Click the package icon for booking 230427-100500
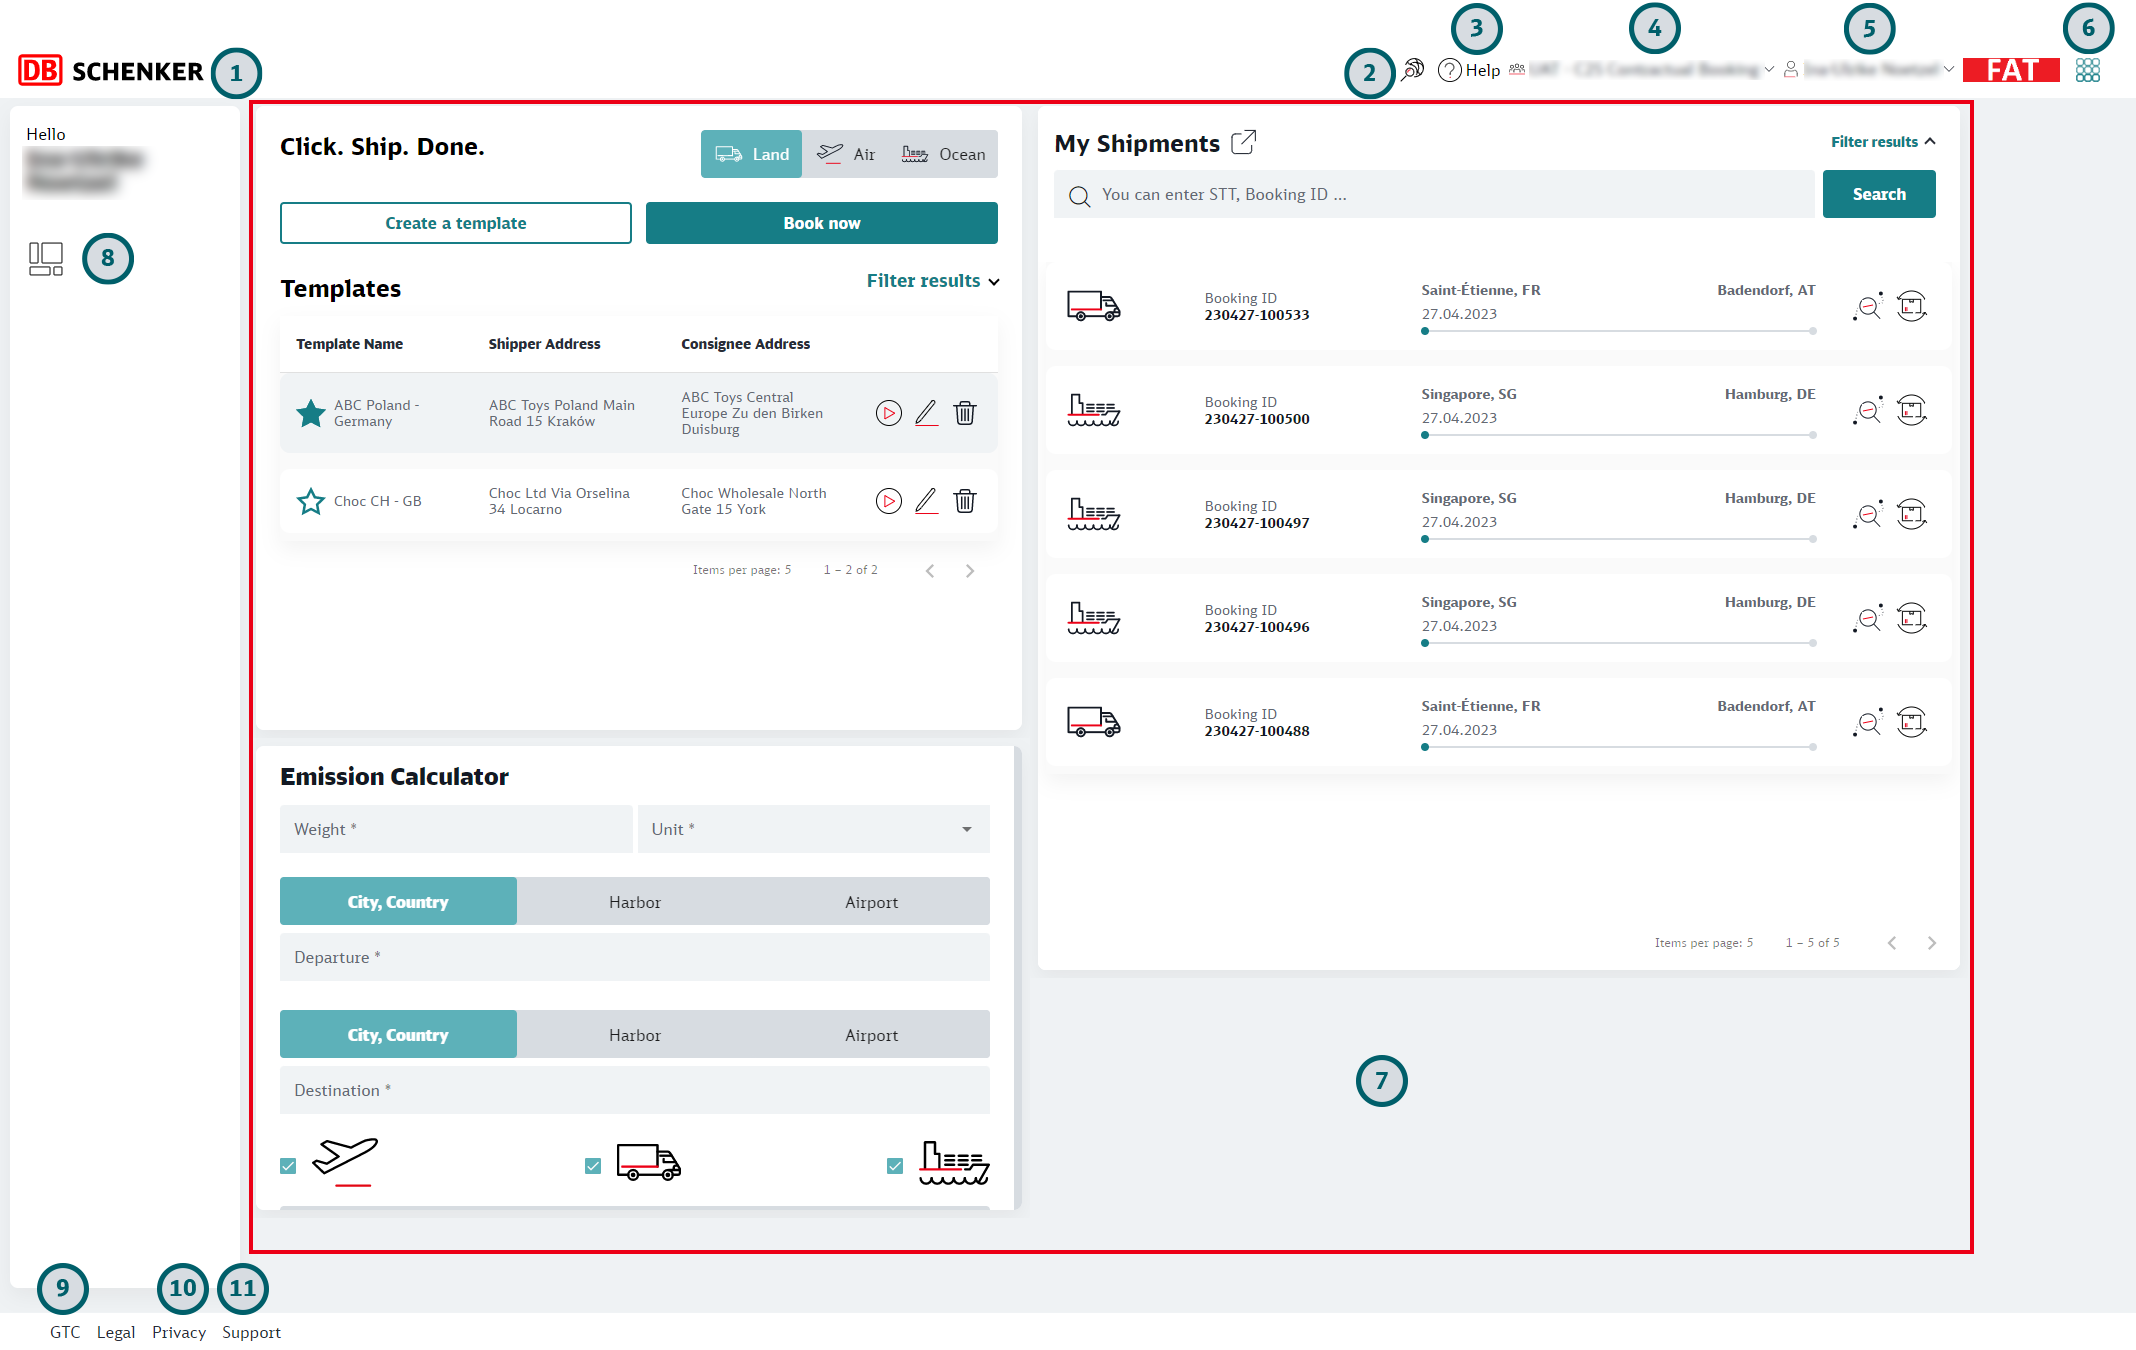The image size is (2136, 1350). 1911,410
